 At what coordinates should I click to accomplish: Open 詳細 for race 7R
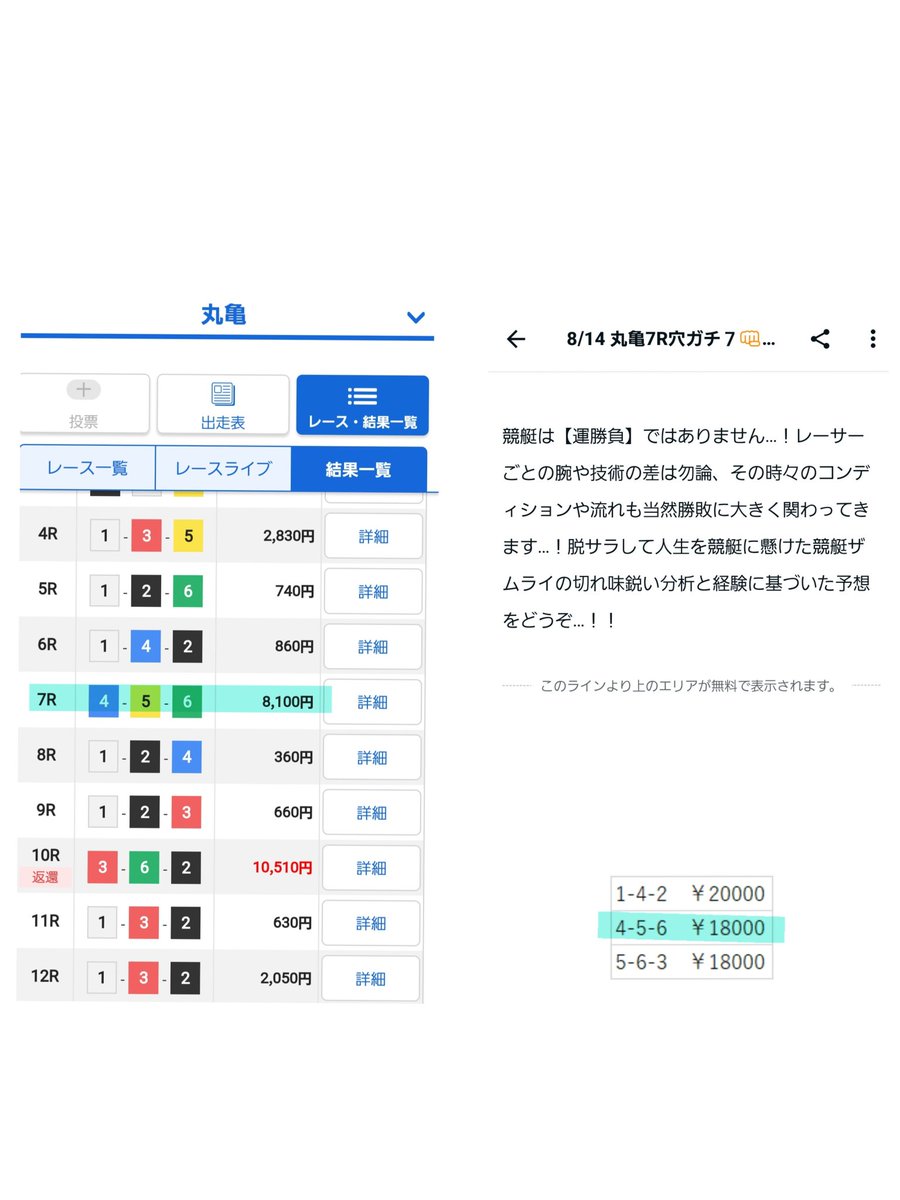click(x=373, y=702)
